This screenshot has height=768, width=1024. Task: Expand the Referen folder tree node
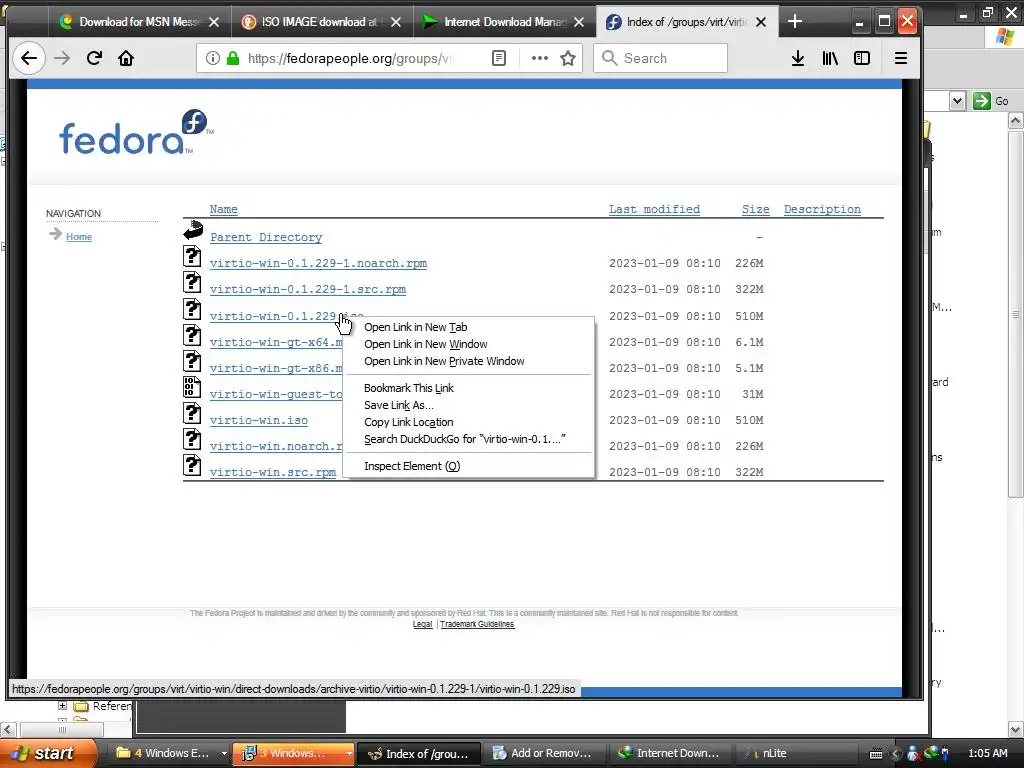click(62, 705)
